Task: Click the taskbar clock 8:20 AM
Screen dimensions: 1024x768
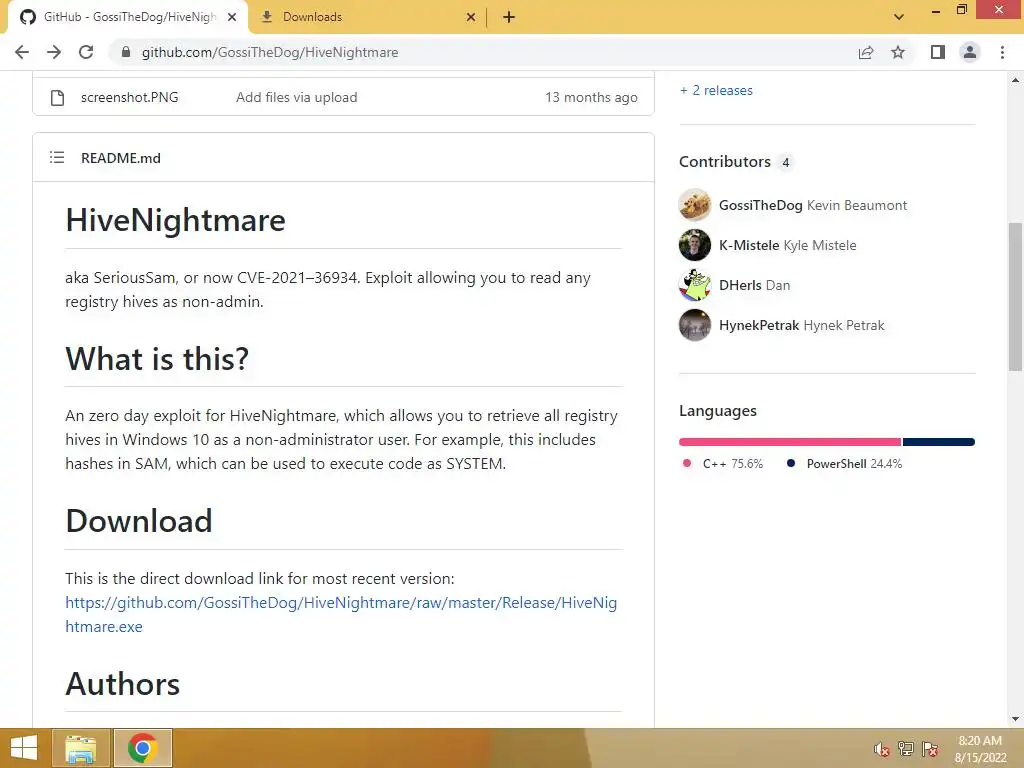Action: [x=980, y=741]
